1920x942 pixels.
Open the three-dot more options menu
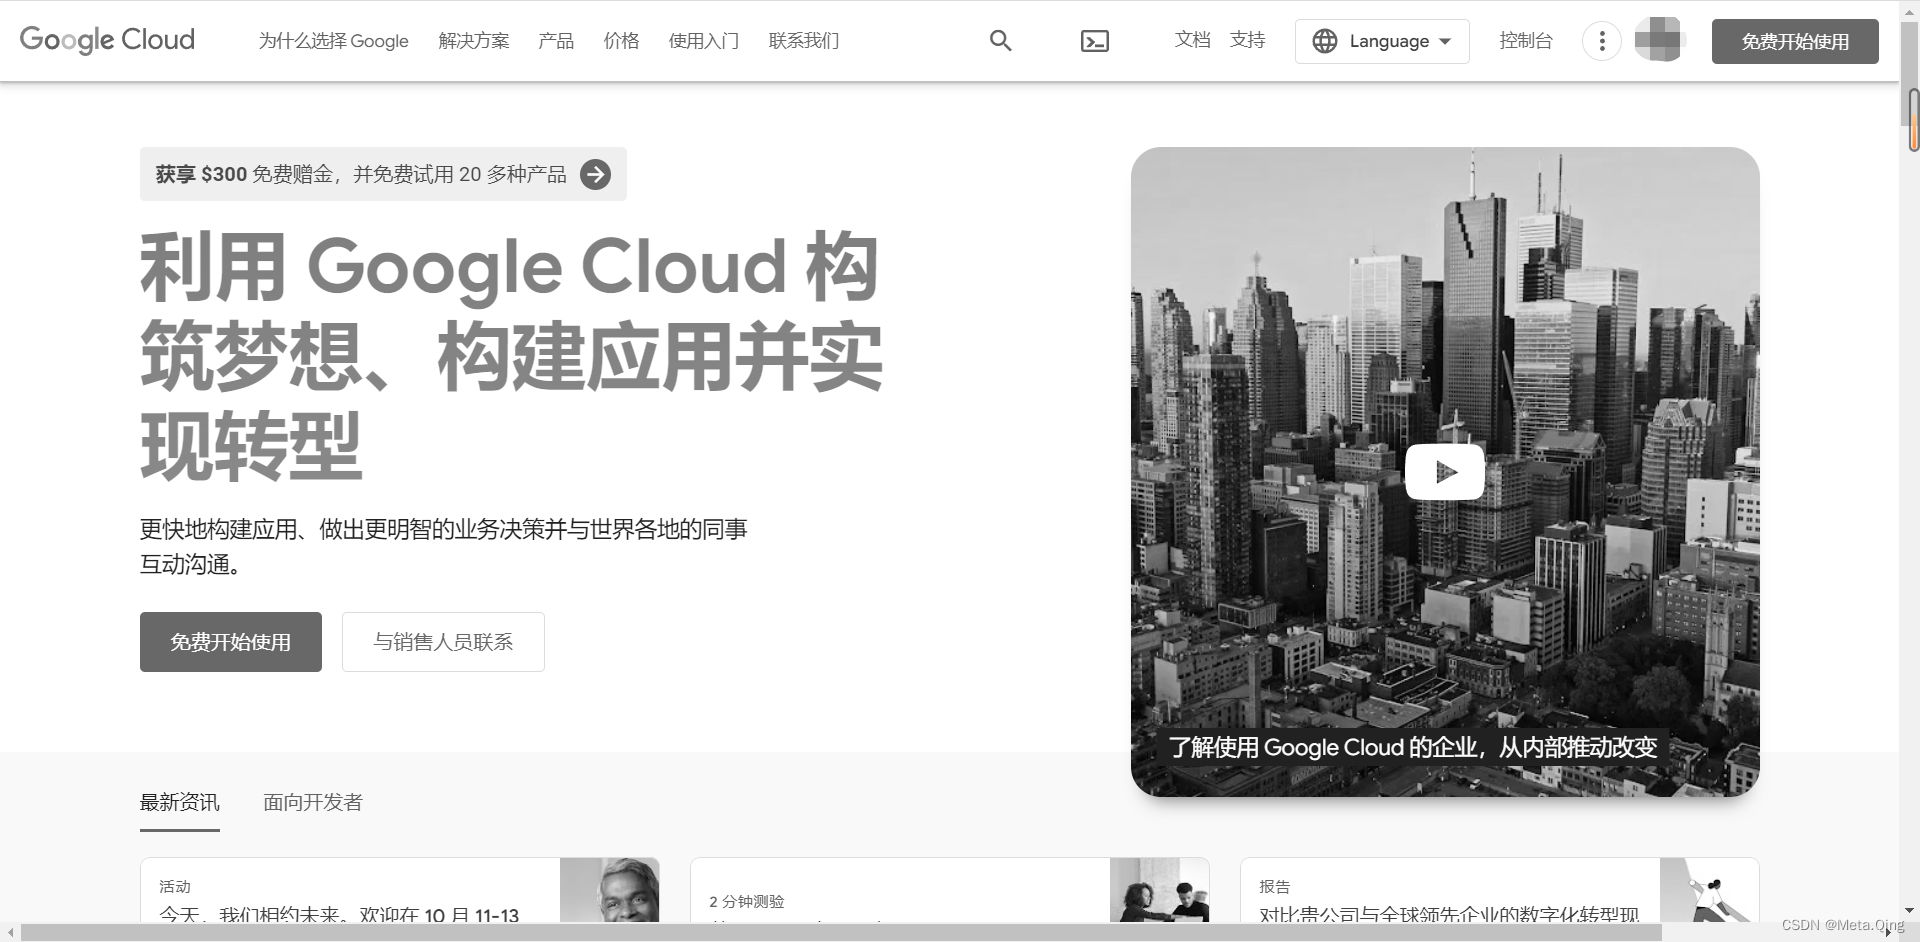(1602, 41)
